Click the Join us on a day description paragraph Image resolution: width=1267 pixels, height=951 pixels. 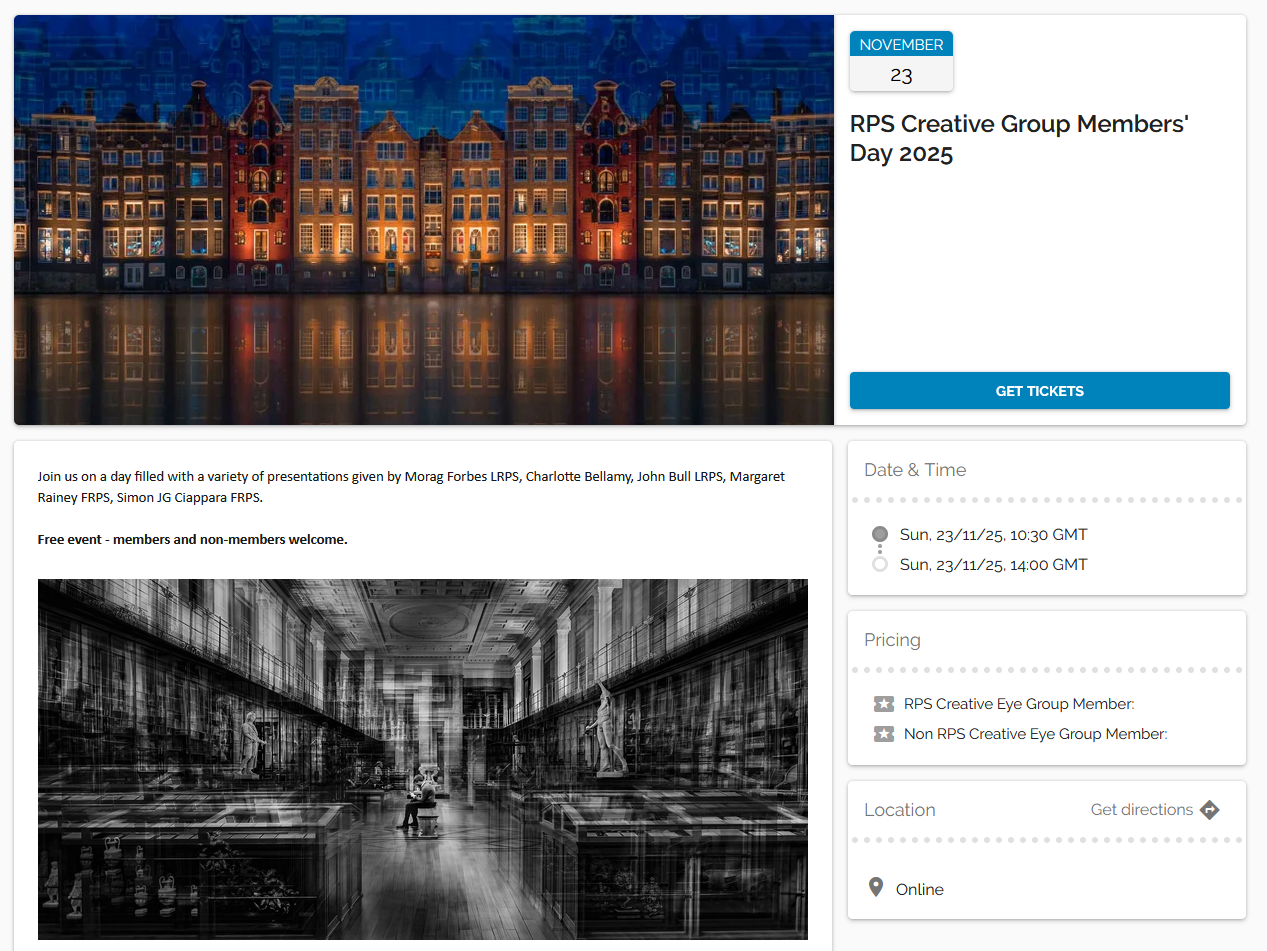[412, 487]
